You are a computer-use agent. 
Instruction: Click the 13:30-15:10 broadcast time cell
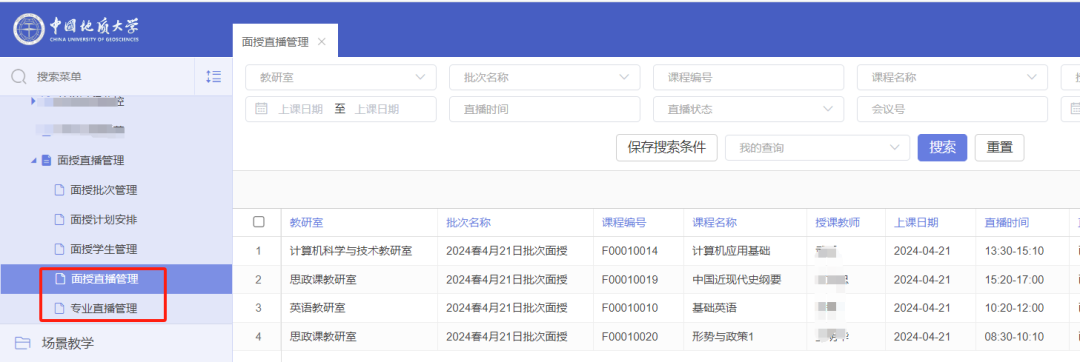1014,251
